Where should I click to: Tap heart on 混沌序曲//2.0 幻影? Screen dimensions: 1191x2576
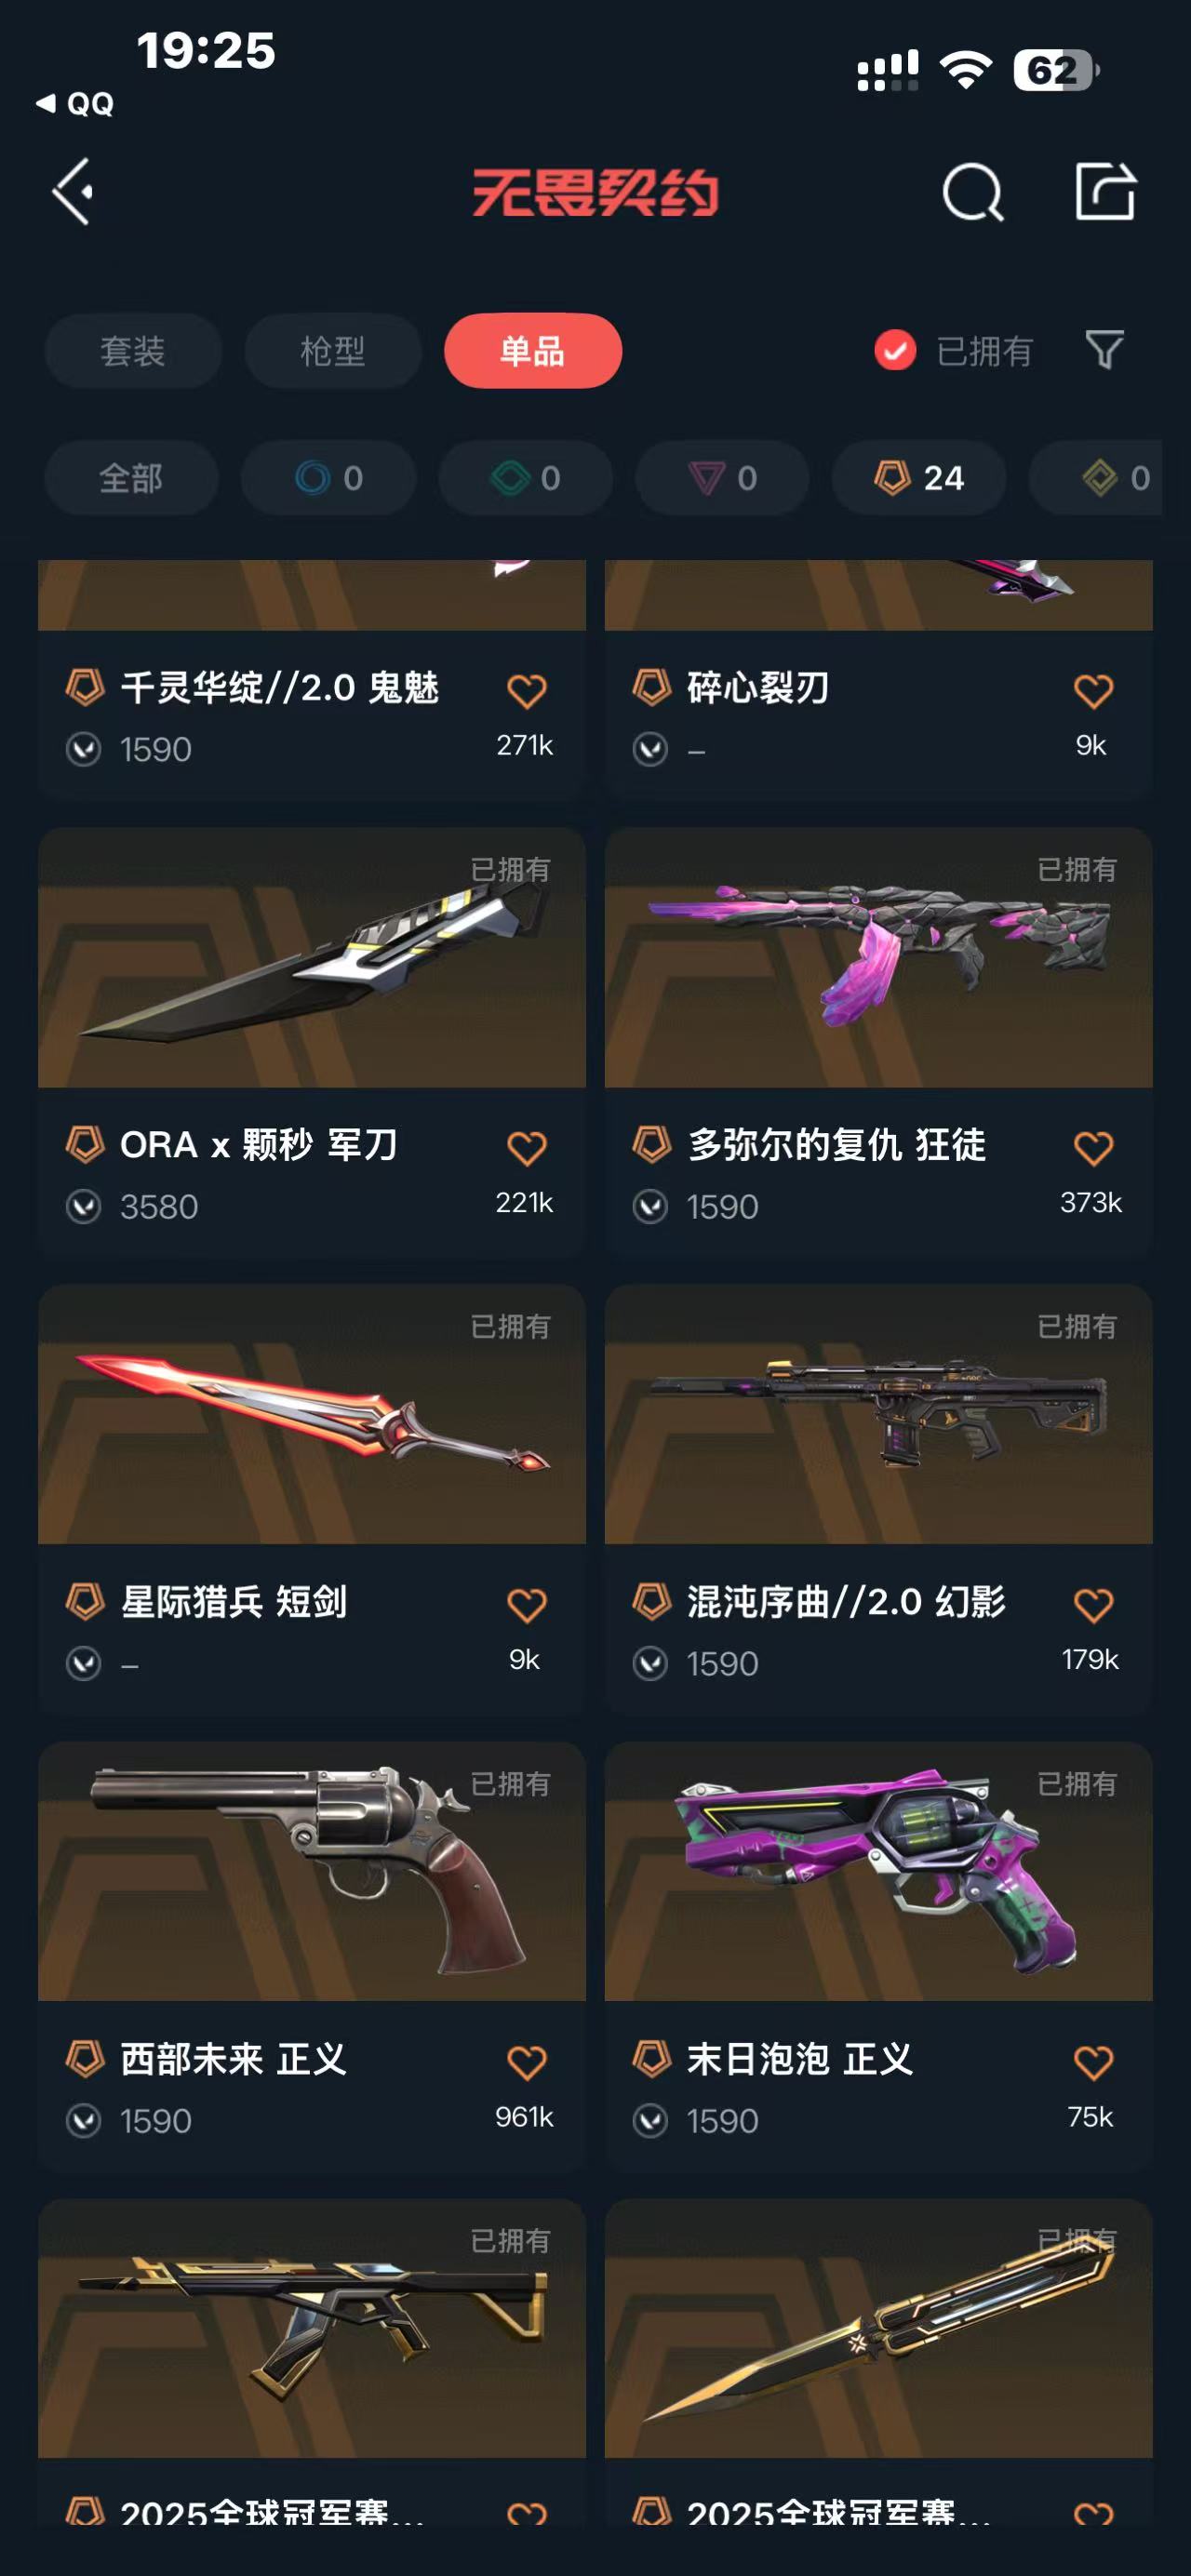pos(1093,1605)
